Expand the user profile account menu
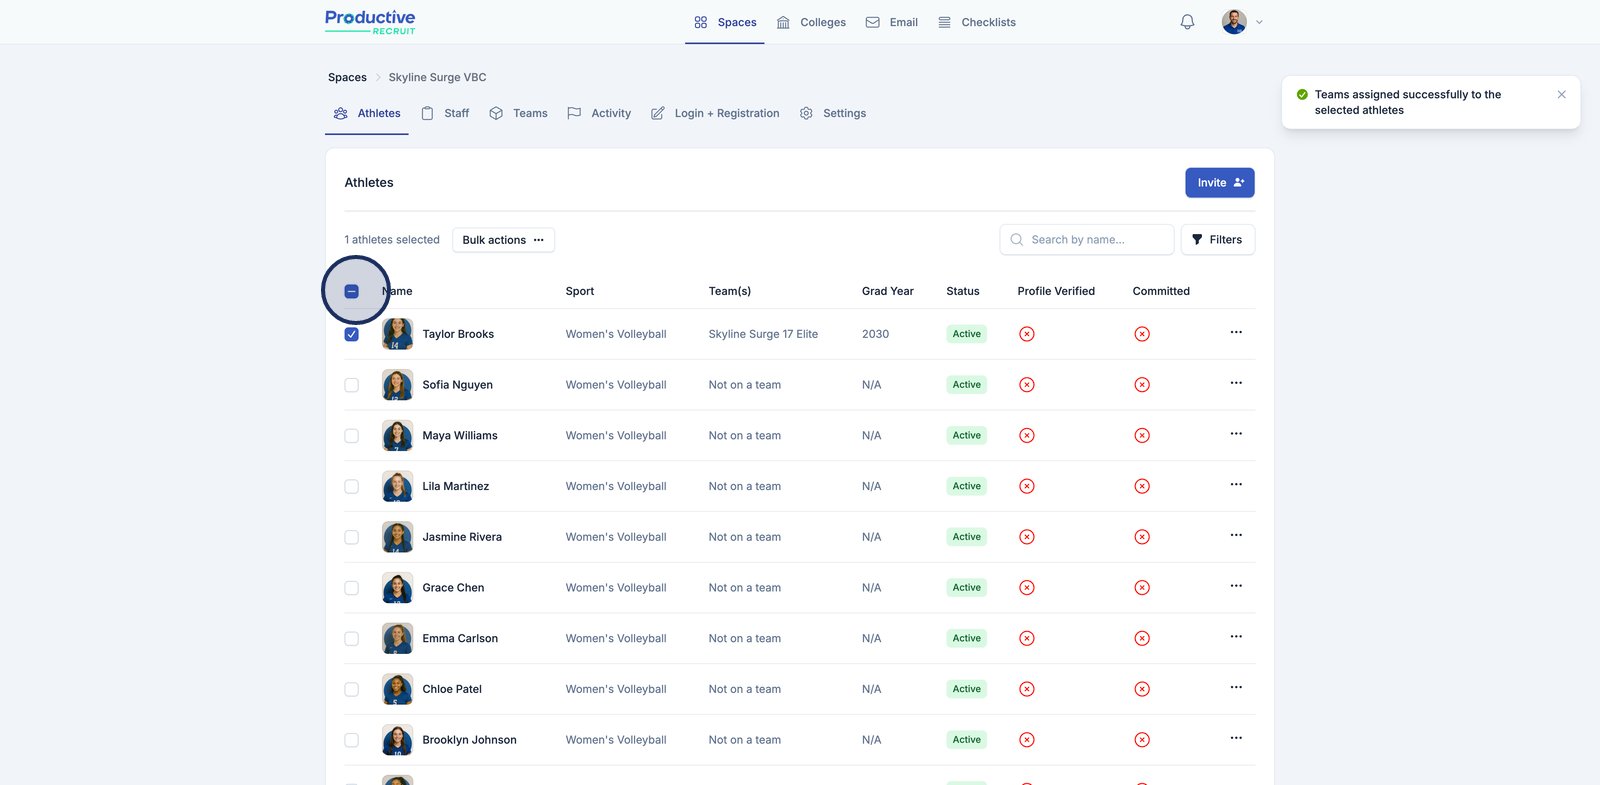This screenshot has width=1600, height=785. click(x=1242, y=22)
